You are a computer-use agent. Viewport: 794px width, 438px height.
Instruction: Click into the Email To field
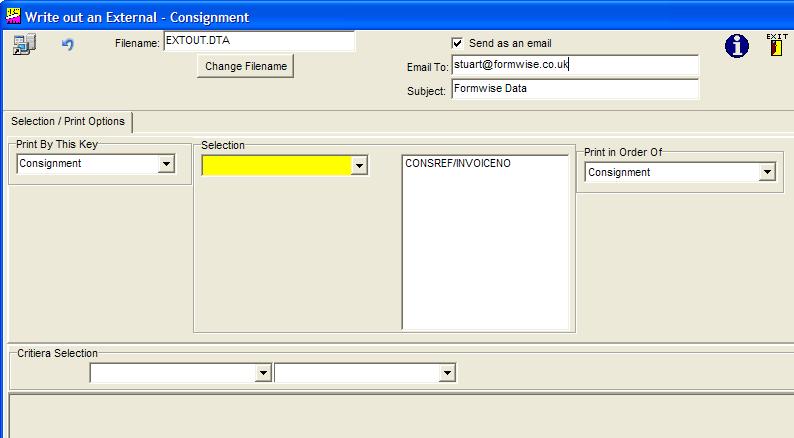coord(573,65)
